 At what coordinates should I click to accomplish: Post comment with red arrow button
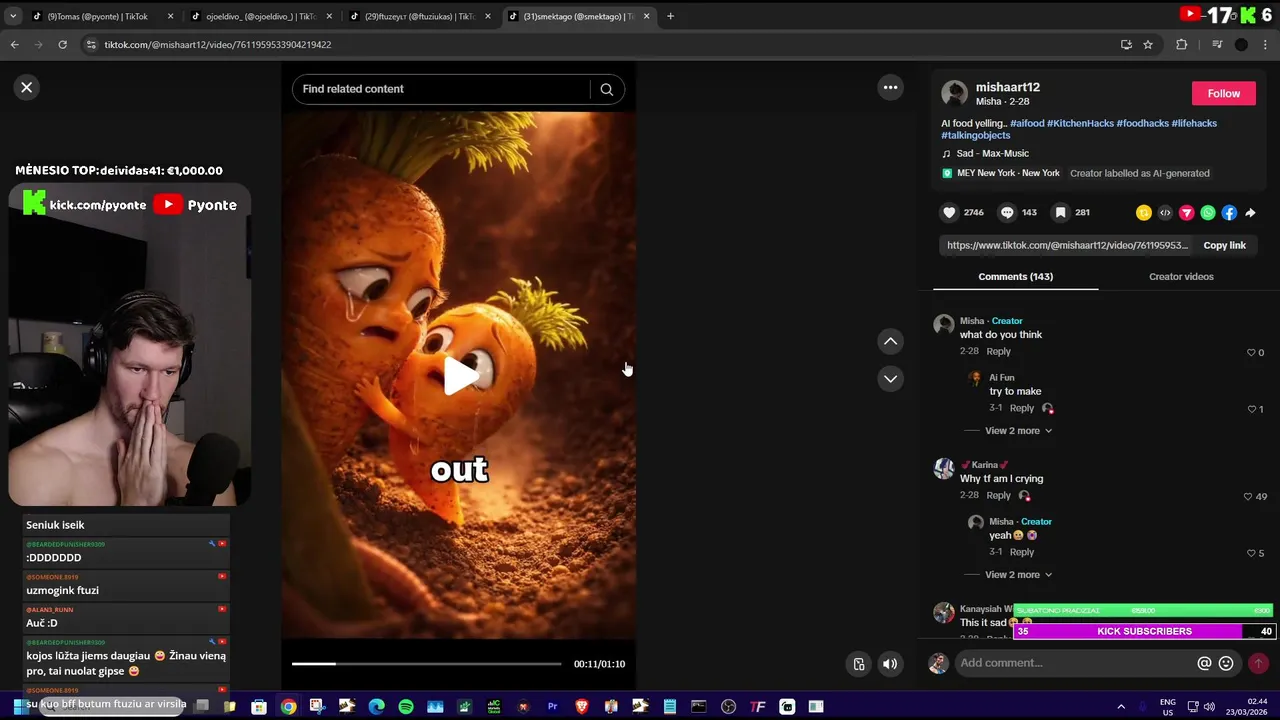point(1258,663)
